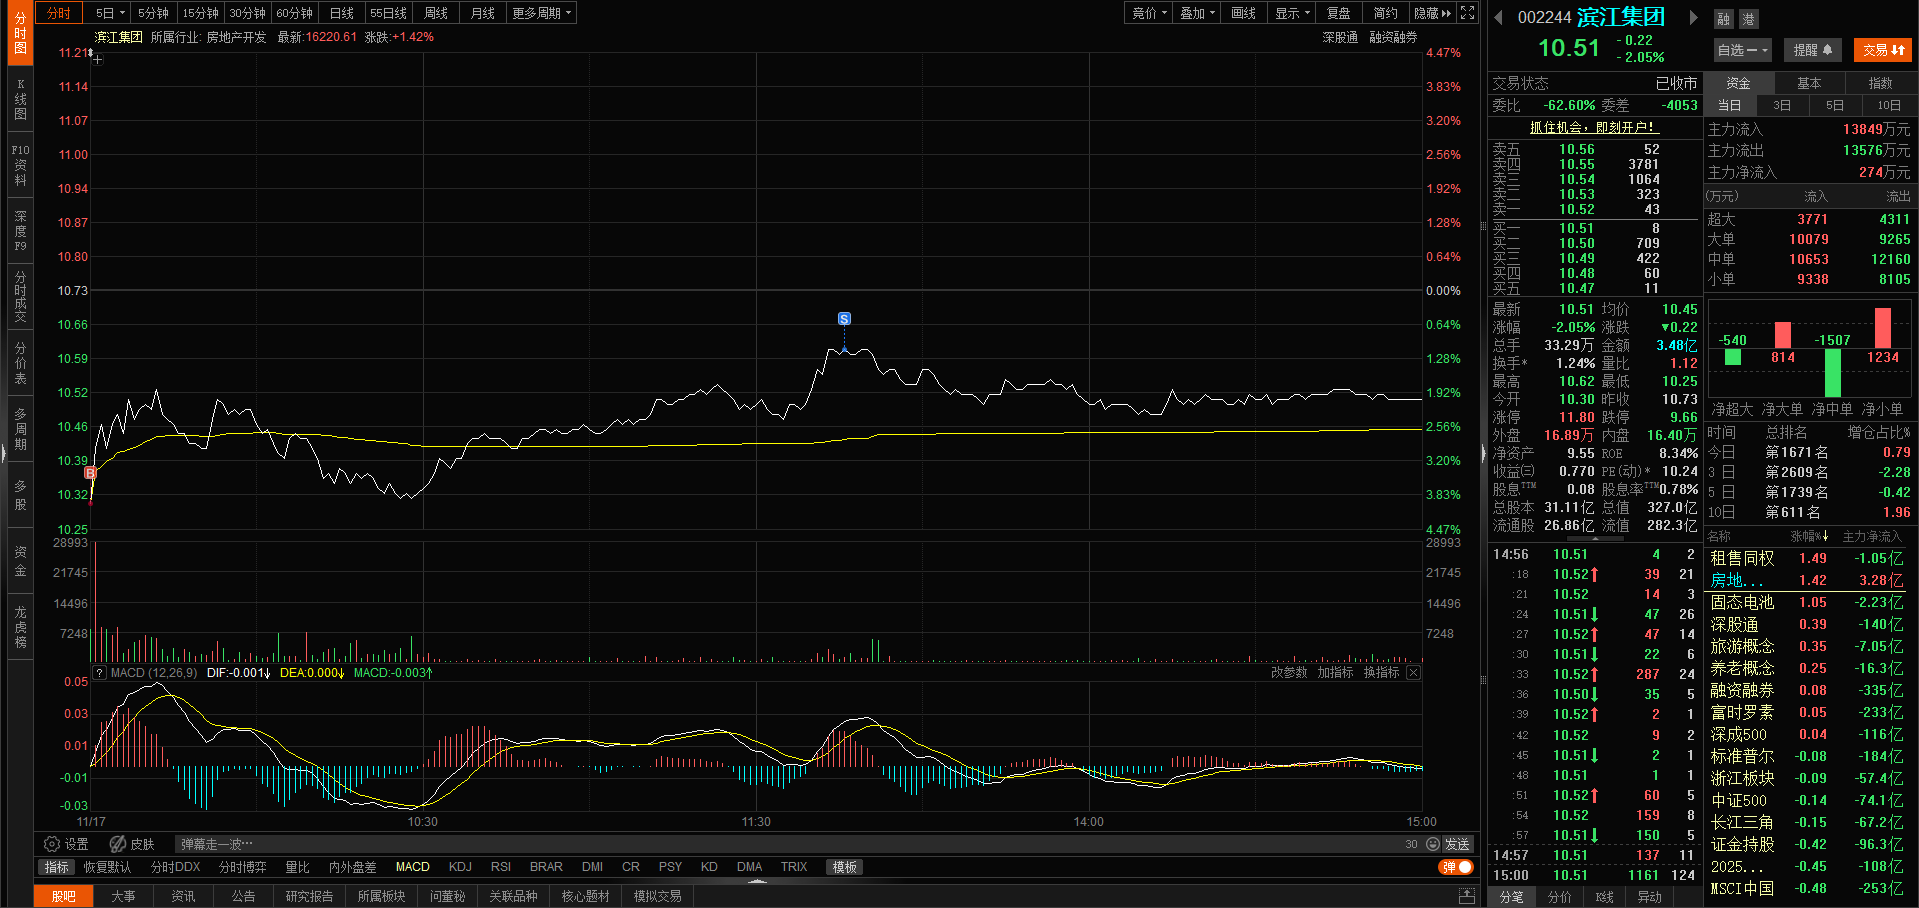Viewport: 1919px width, 908px height.
Task: Open the 深度F9 sidebar panel
Action: [20, 231]
